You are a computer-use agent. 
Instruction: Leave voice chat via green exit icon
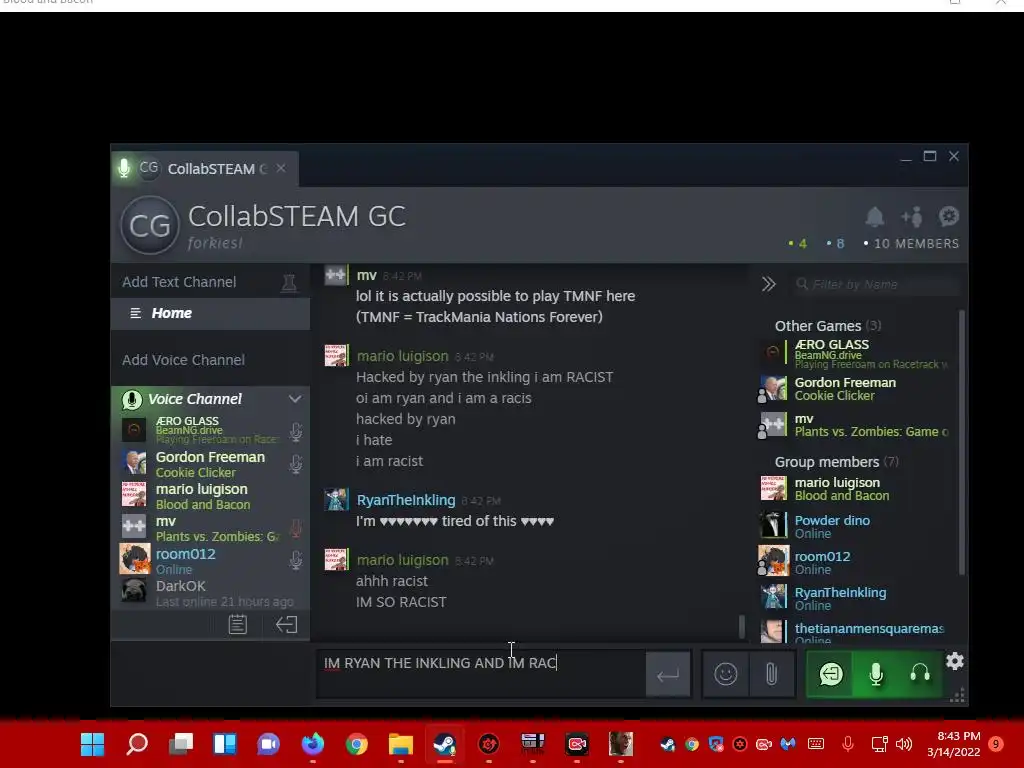(x=831, y=674)
